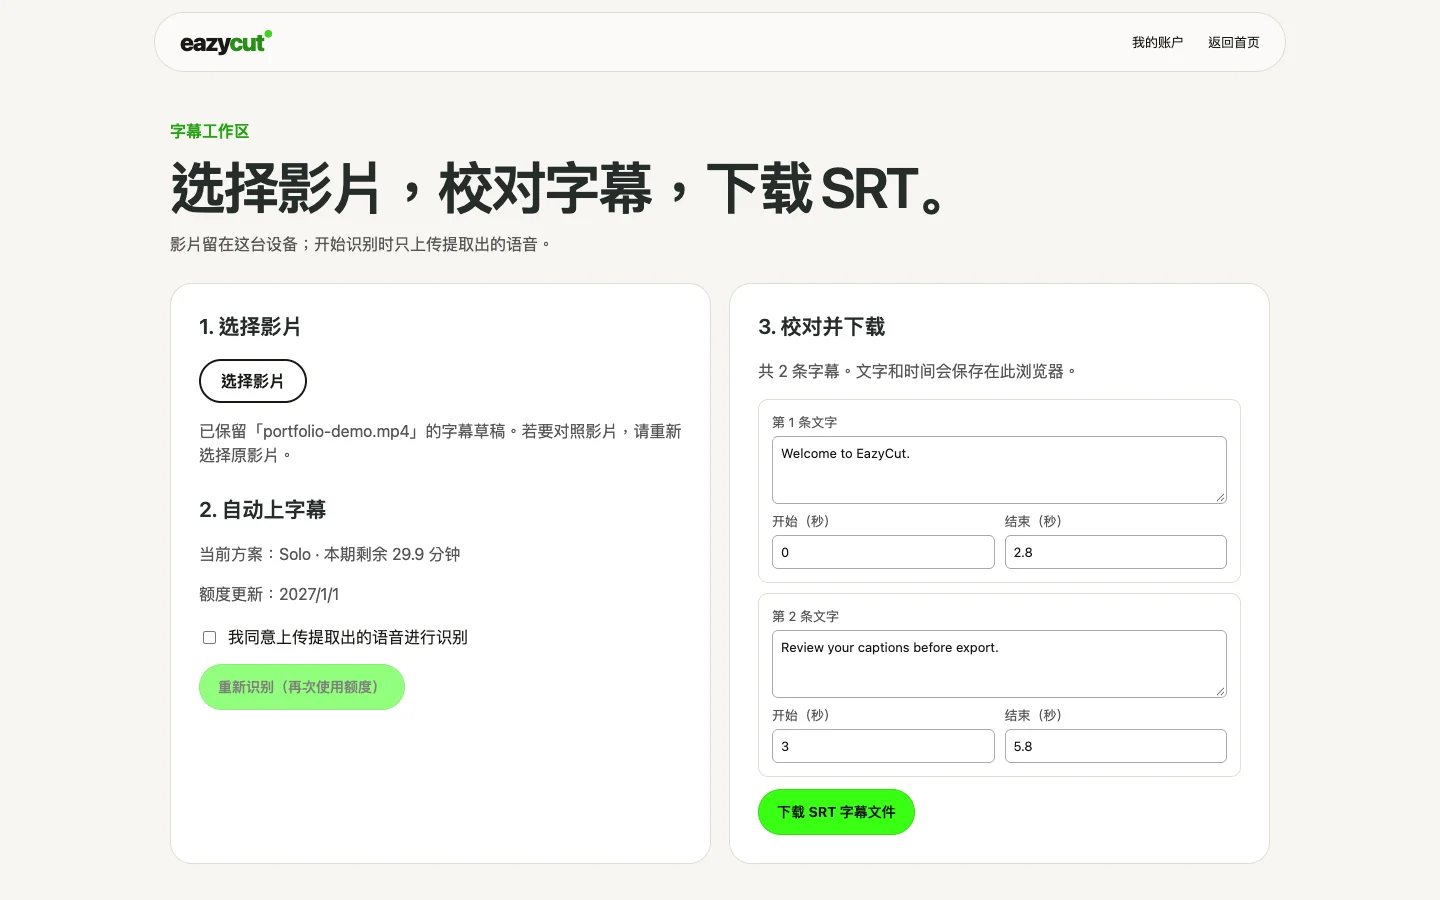Go back via 返回首页 link
1440x900 pixels.
click(x=1233, y=42)
